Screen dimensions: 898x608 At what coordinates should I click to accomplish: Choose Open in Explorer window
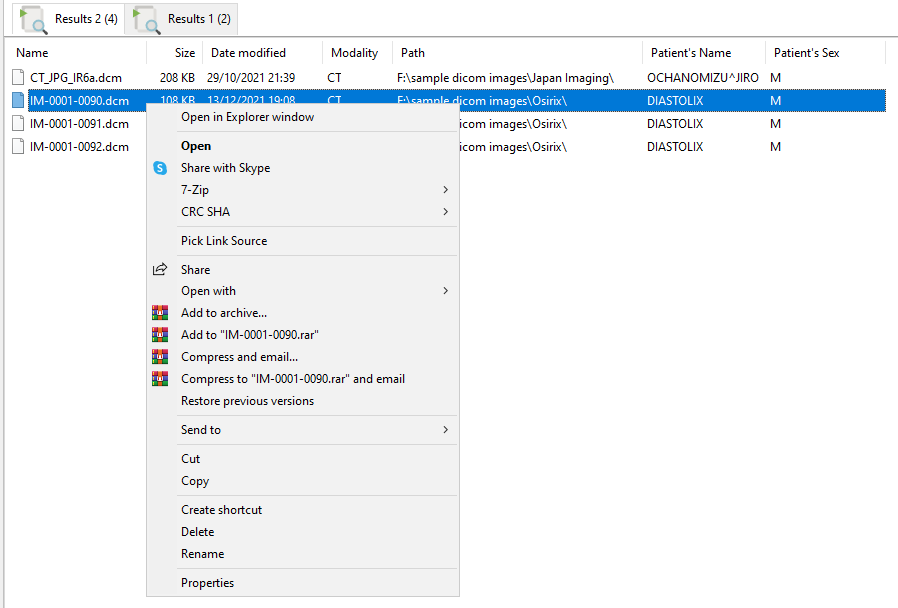[x=247, y=117]
